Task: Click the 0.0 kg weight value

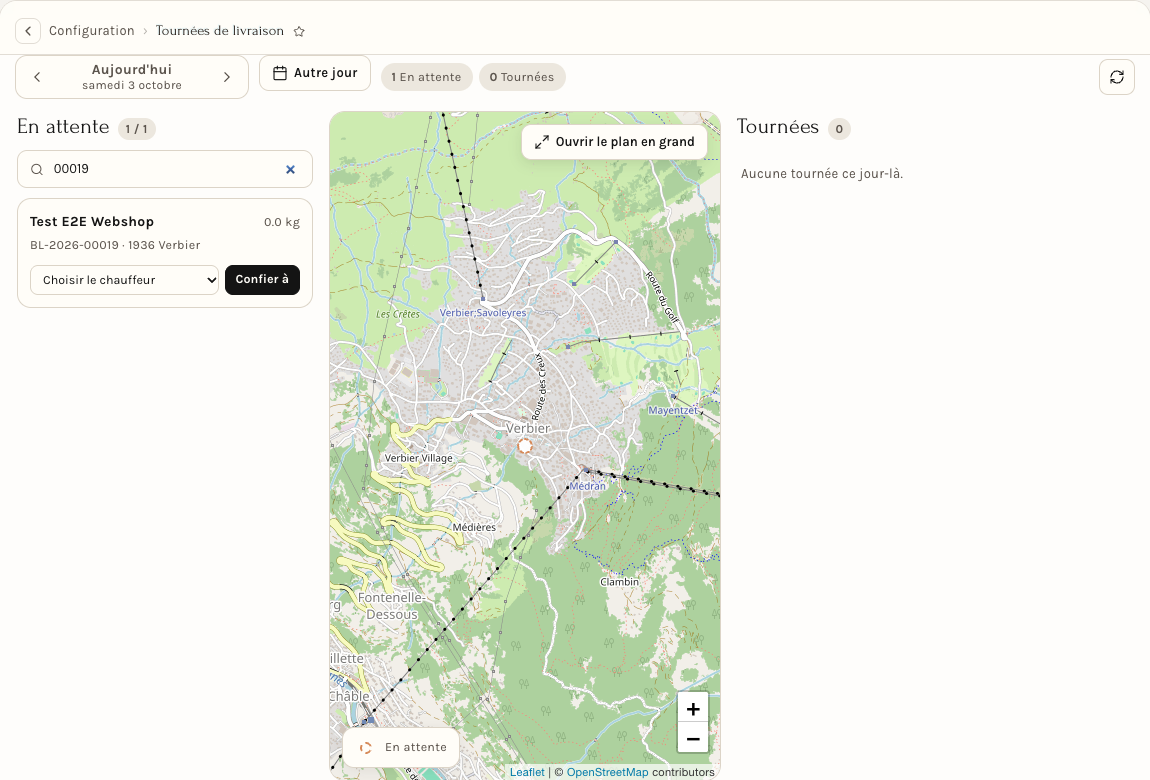Action: coord(282,222)
